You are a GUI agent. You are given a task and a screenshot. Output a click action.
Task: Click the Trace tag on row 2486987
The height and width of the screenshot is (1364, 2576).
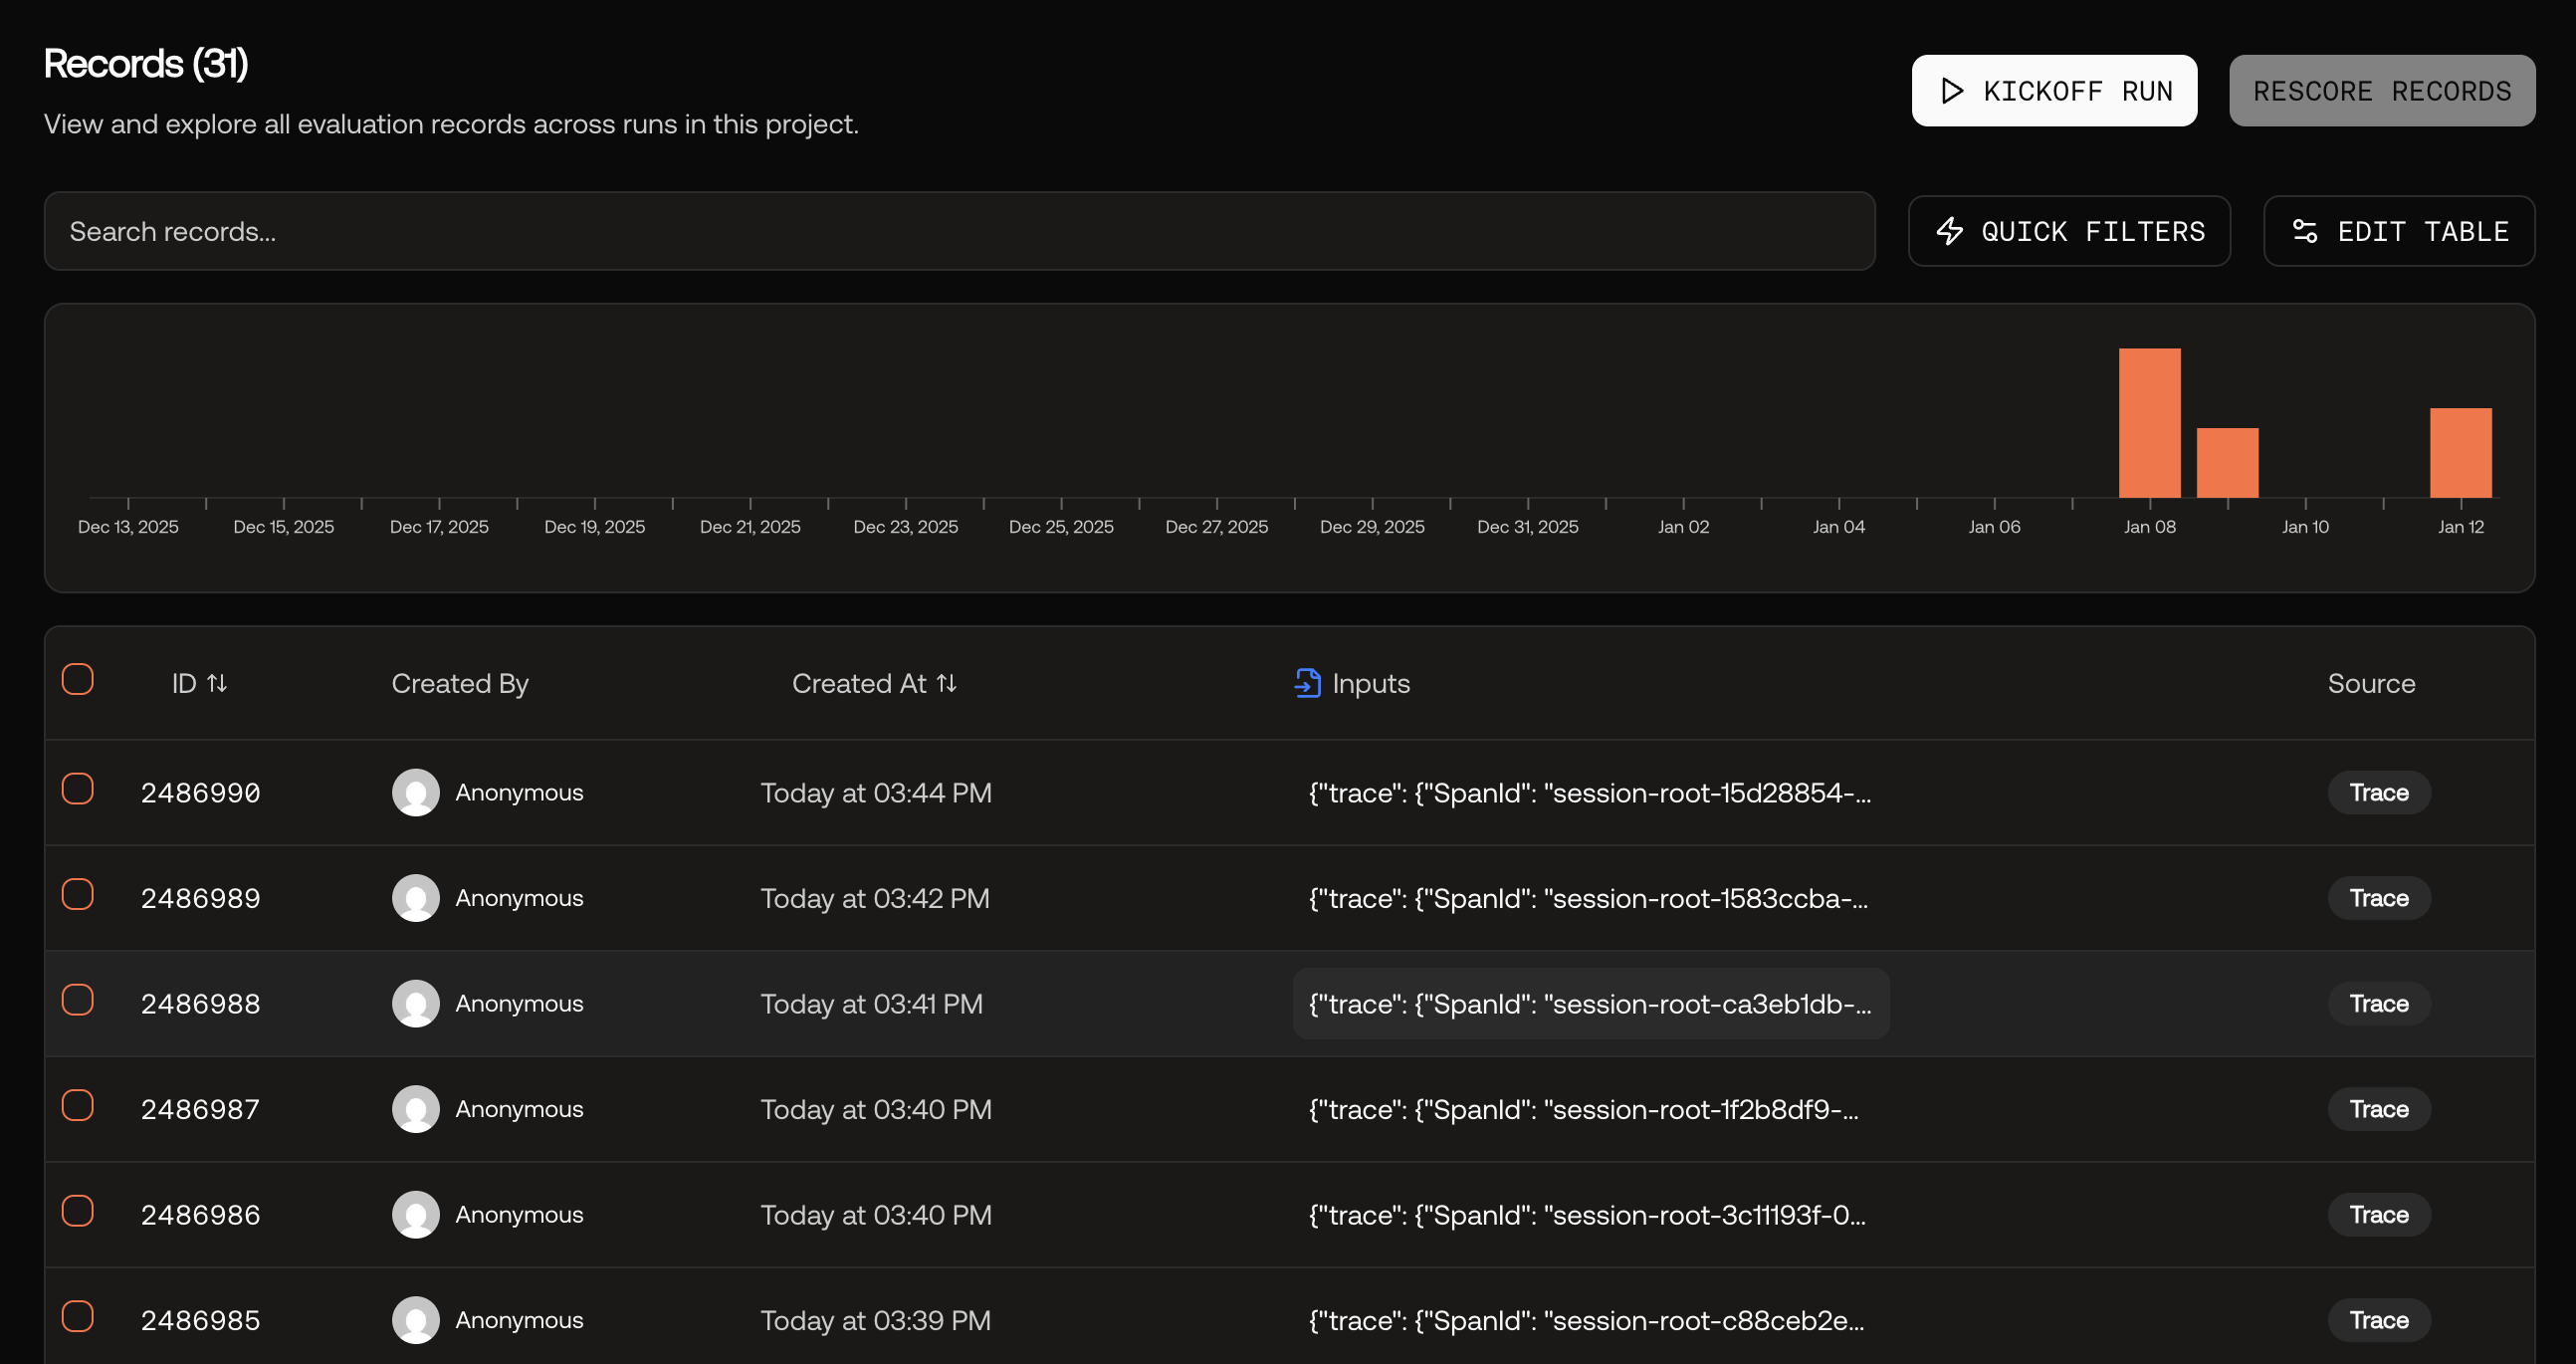pos(2378,1109)
